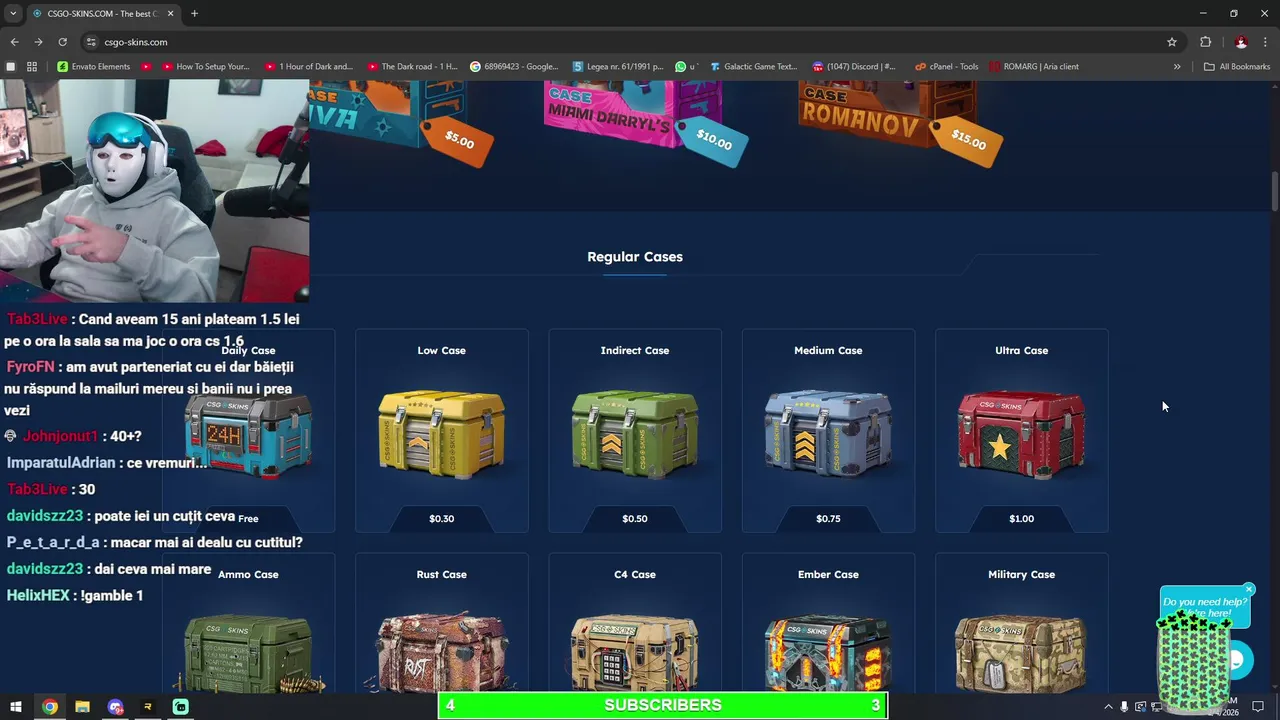Open the Windows notifications icon
This screenshot has width=1280, height=720.
pos(1259,706)
